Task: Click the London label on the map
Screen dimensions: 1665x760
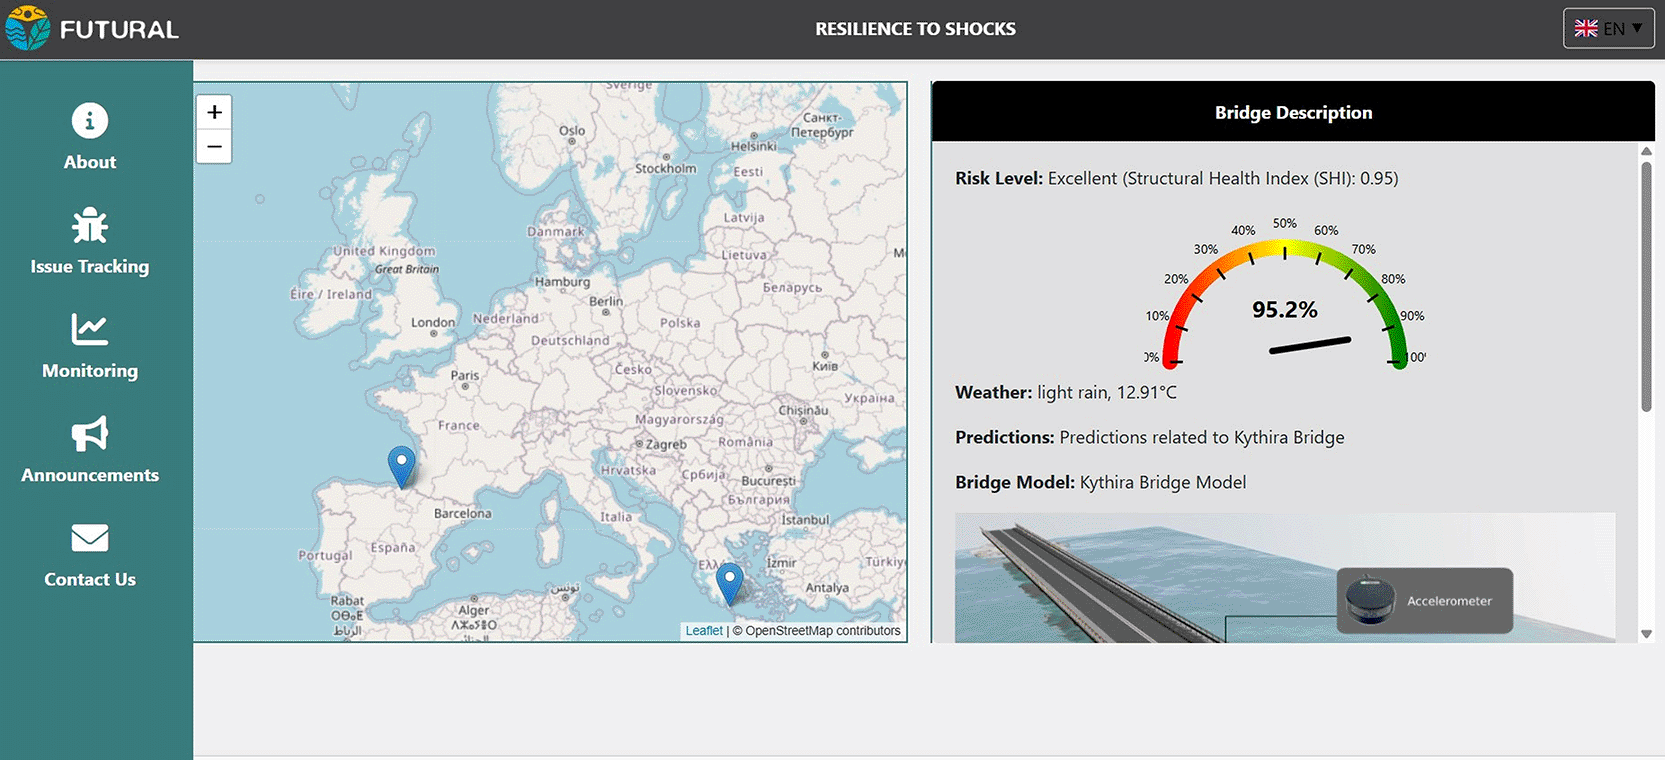Action: [x=433, y=322]
